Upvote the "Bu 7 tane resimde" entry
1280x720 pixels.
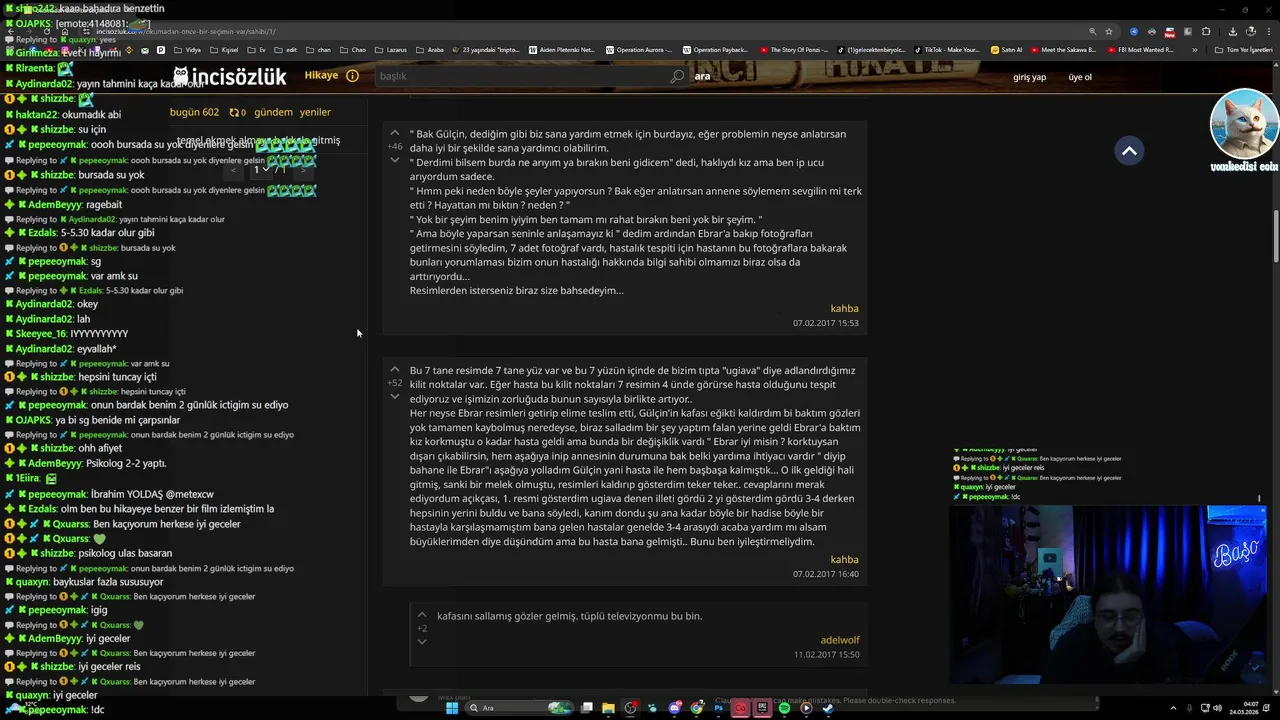click(x=395, y=370)
